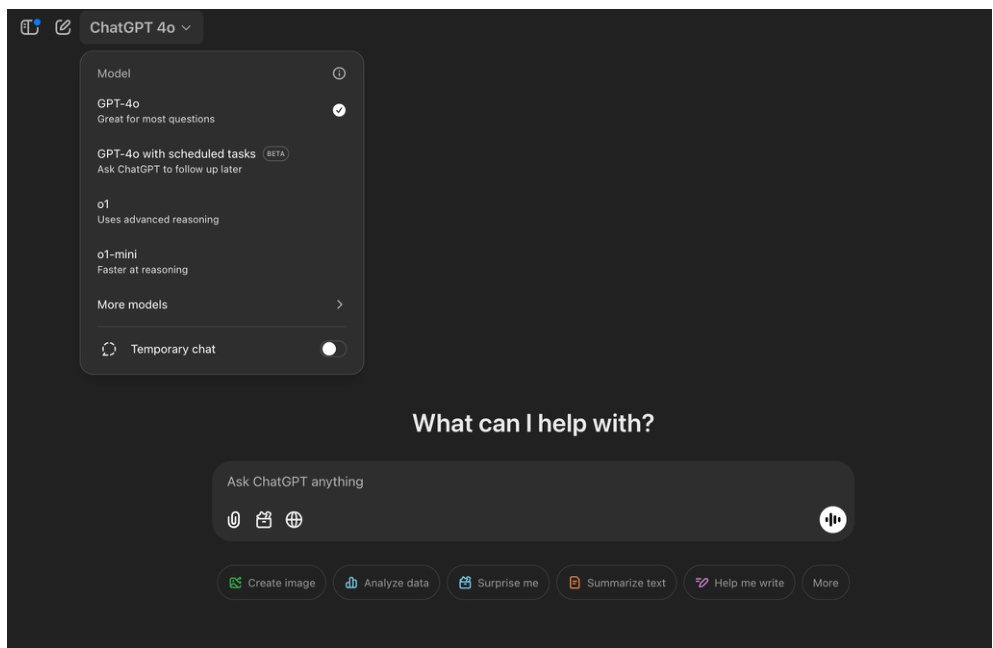
Task: Choose GPT-4o with scheduled tasks
Action: click(222, 161)
